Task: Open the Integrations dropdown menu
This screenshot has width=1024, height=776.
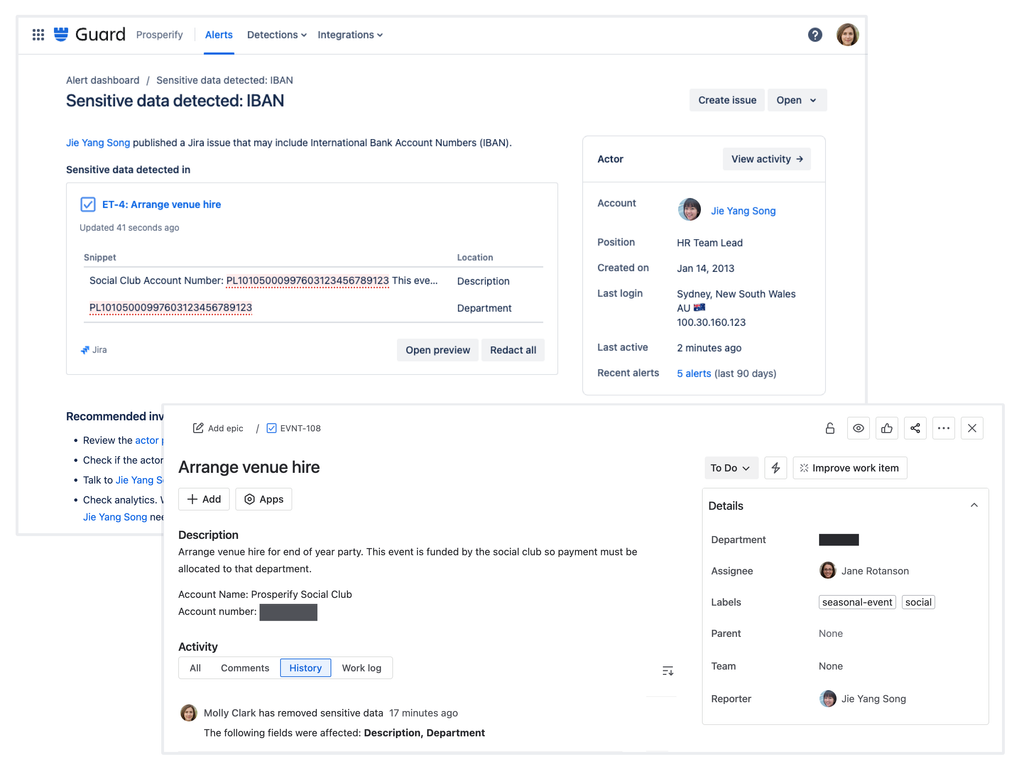Action: (x=350, y=35)
